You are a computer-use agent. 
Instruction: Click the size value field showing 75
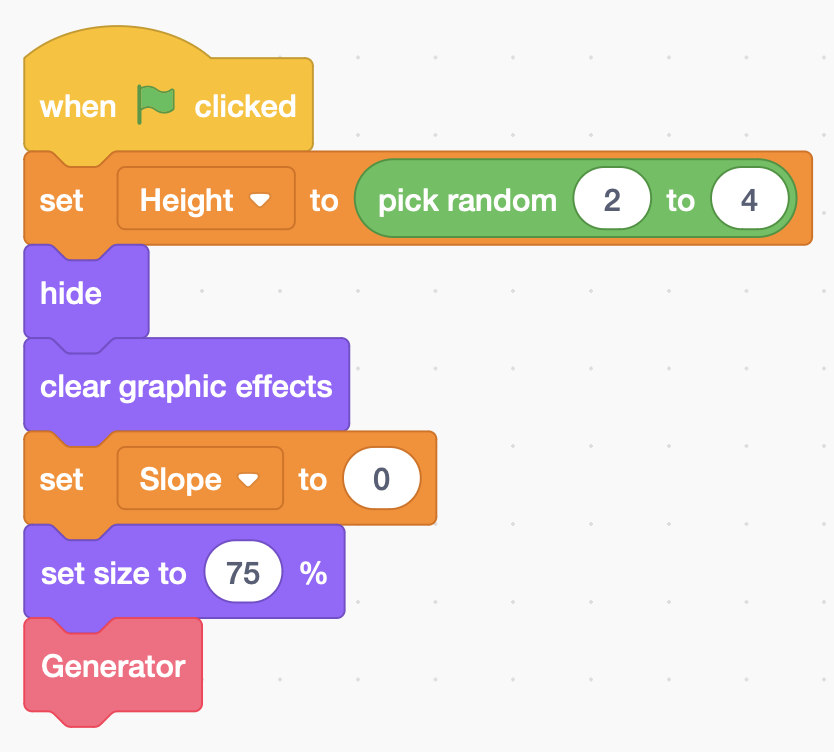pos(243,573)
